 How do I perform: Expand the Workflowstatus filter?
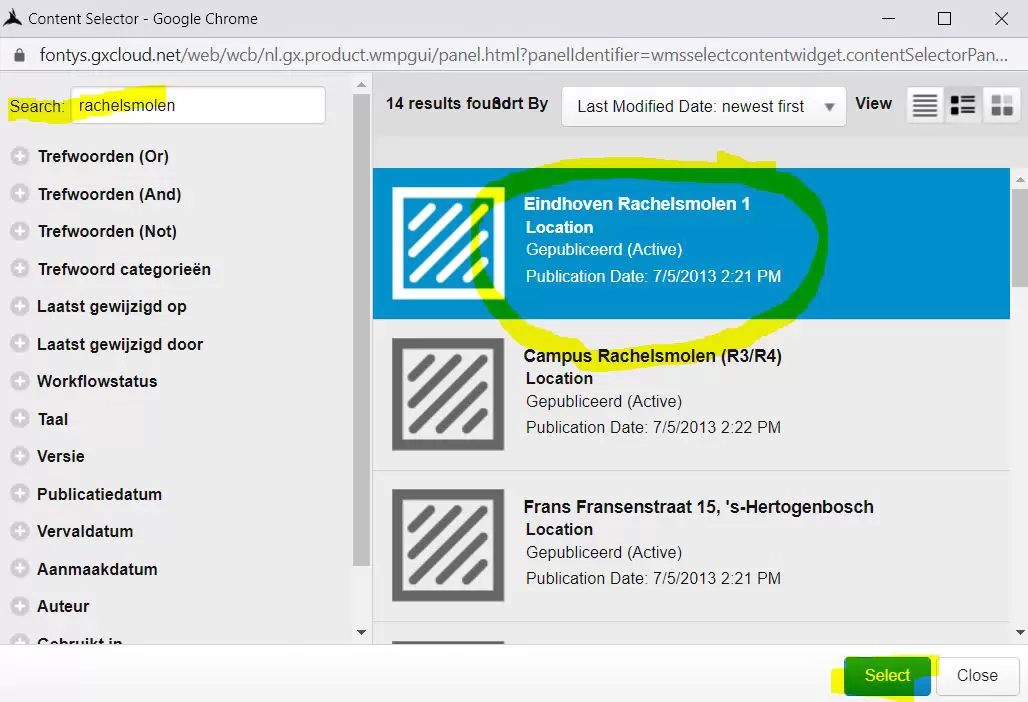[x=19, y=381]
